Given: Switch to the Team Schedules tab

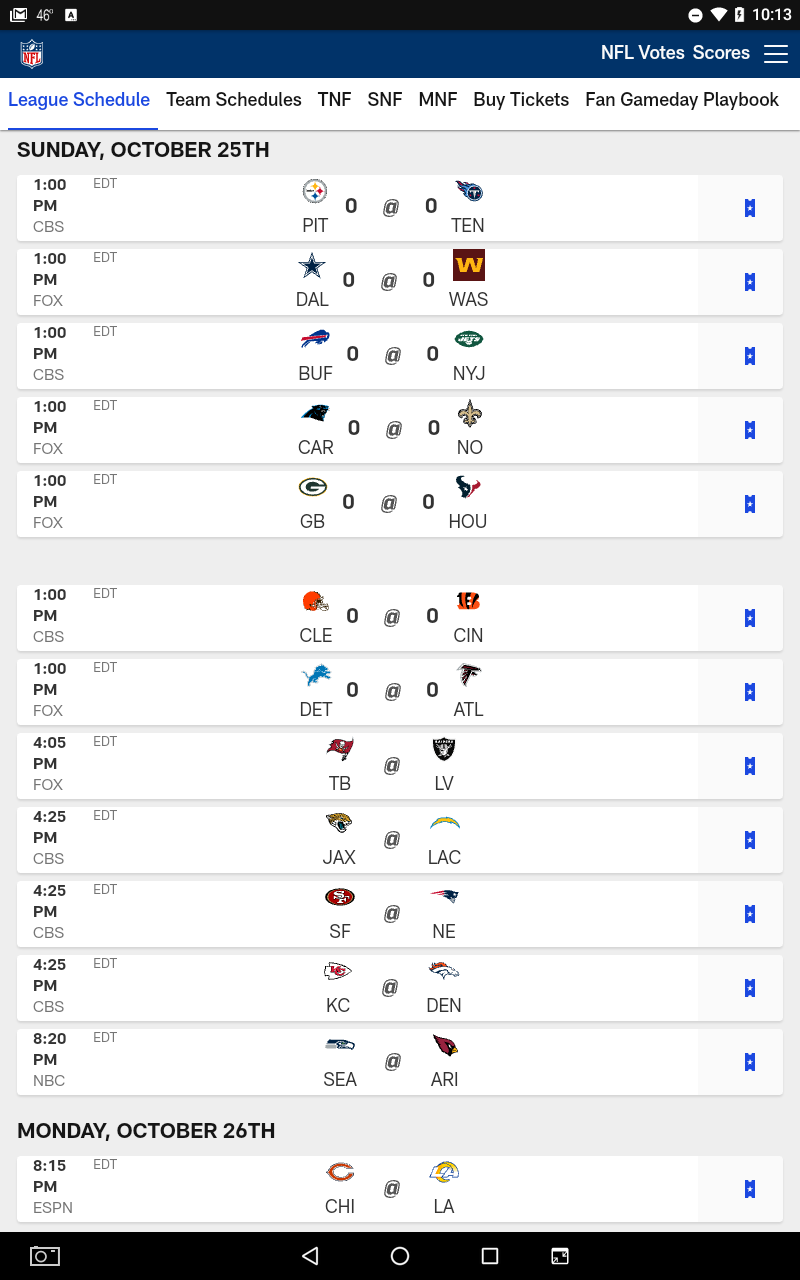Looking at the screenshot, I should [x=234, y=100].
